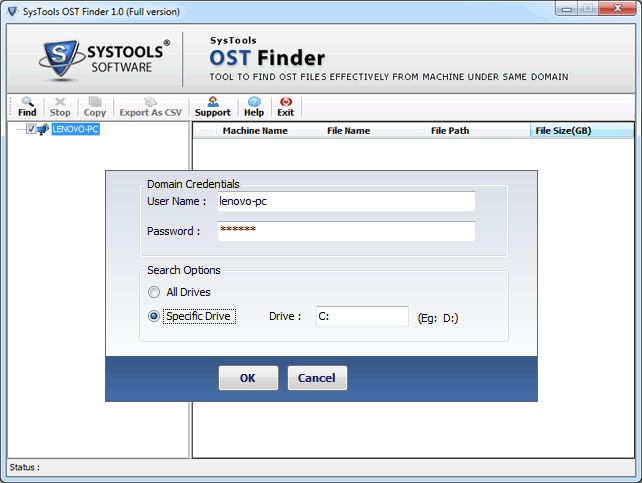Open Help from the toolbar

pos(254,107)
